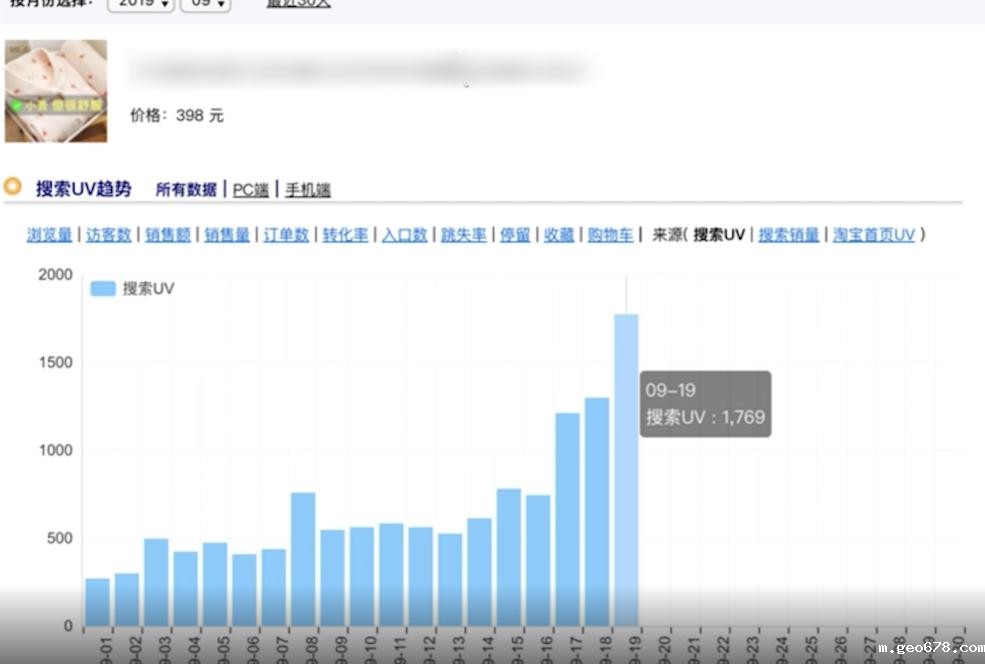985x664 pixels.
Task: Open the 销售额 metric view
Action: coord(165,235)
